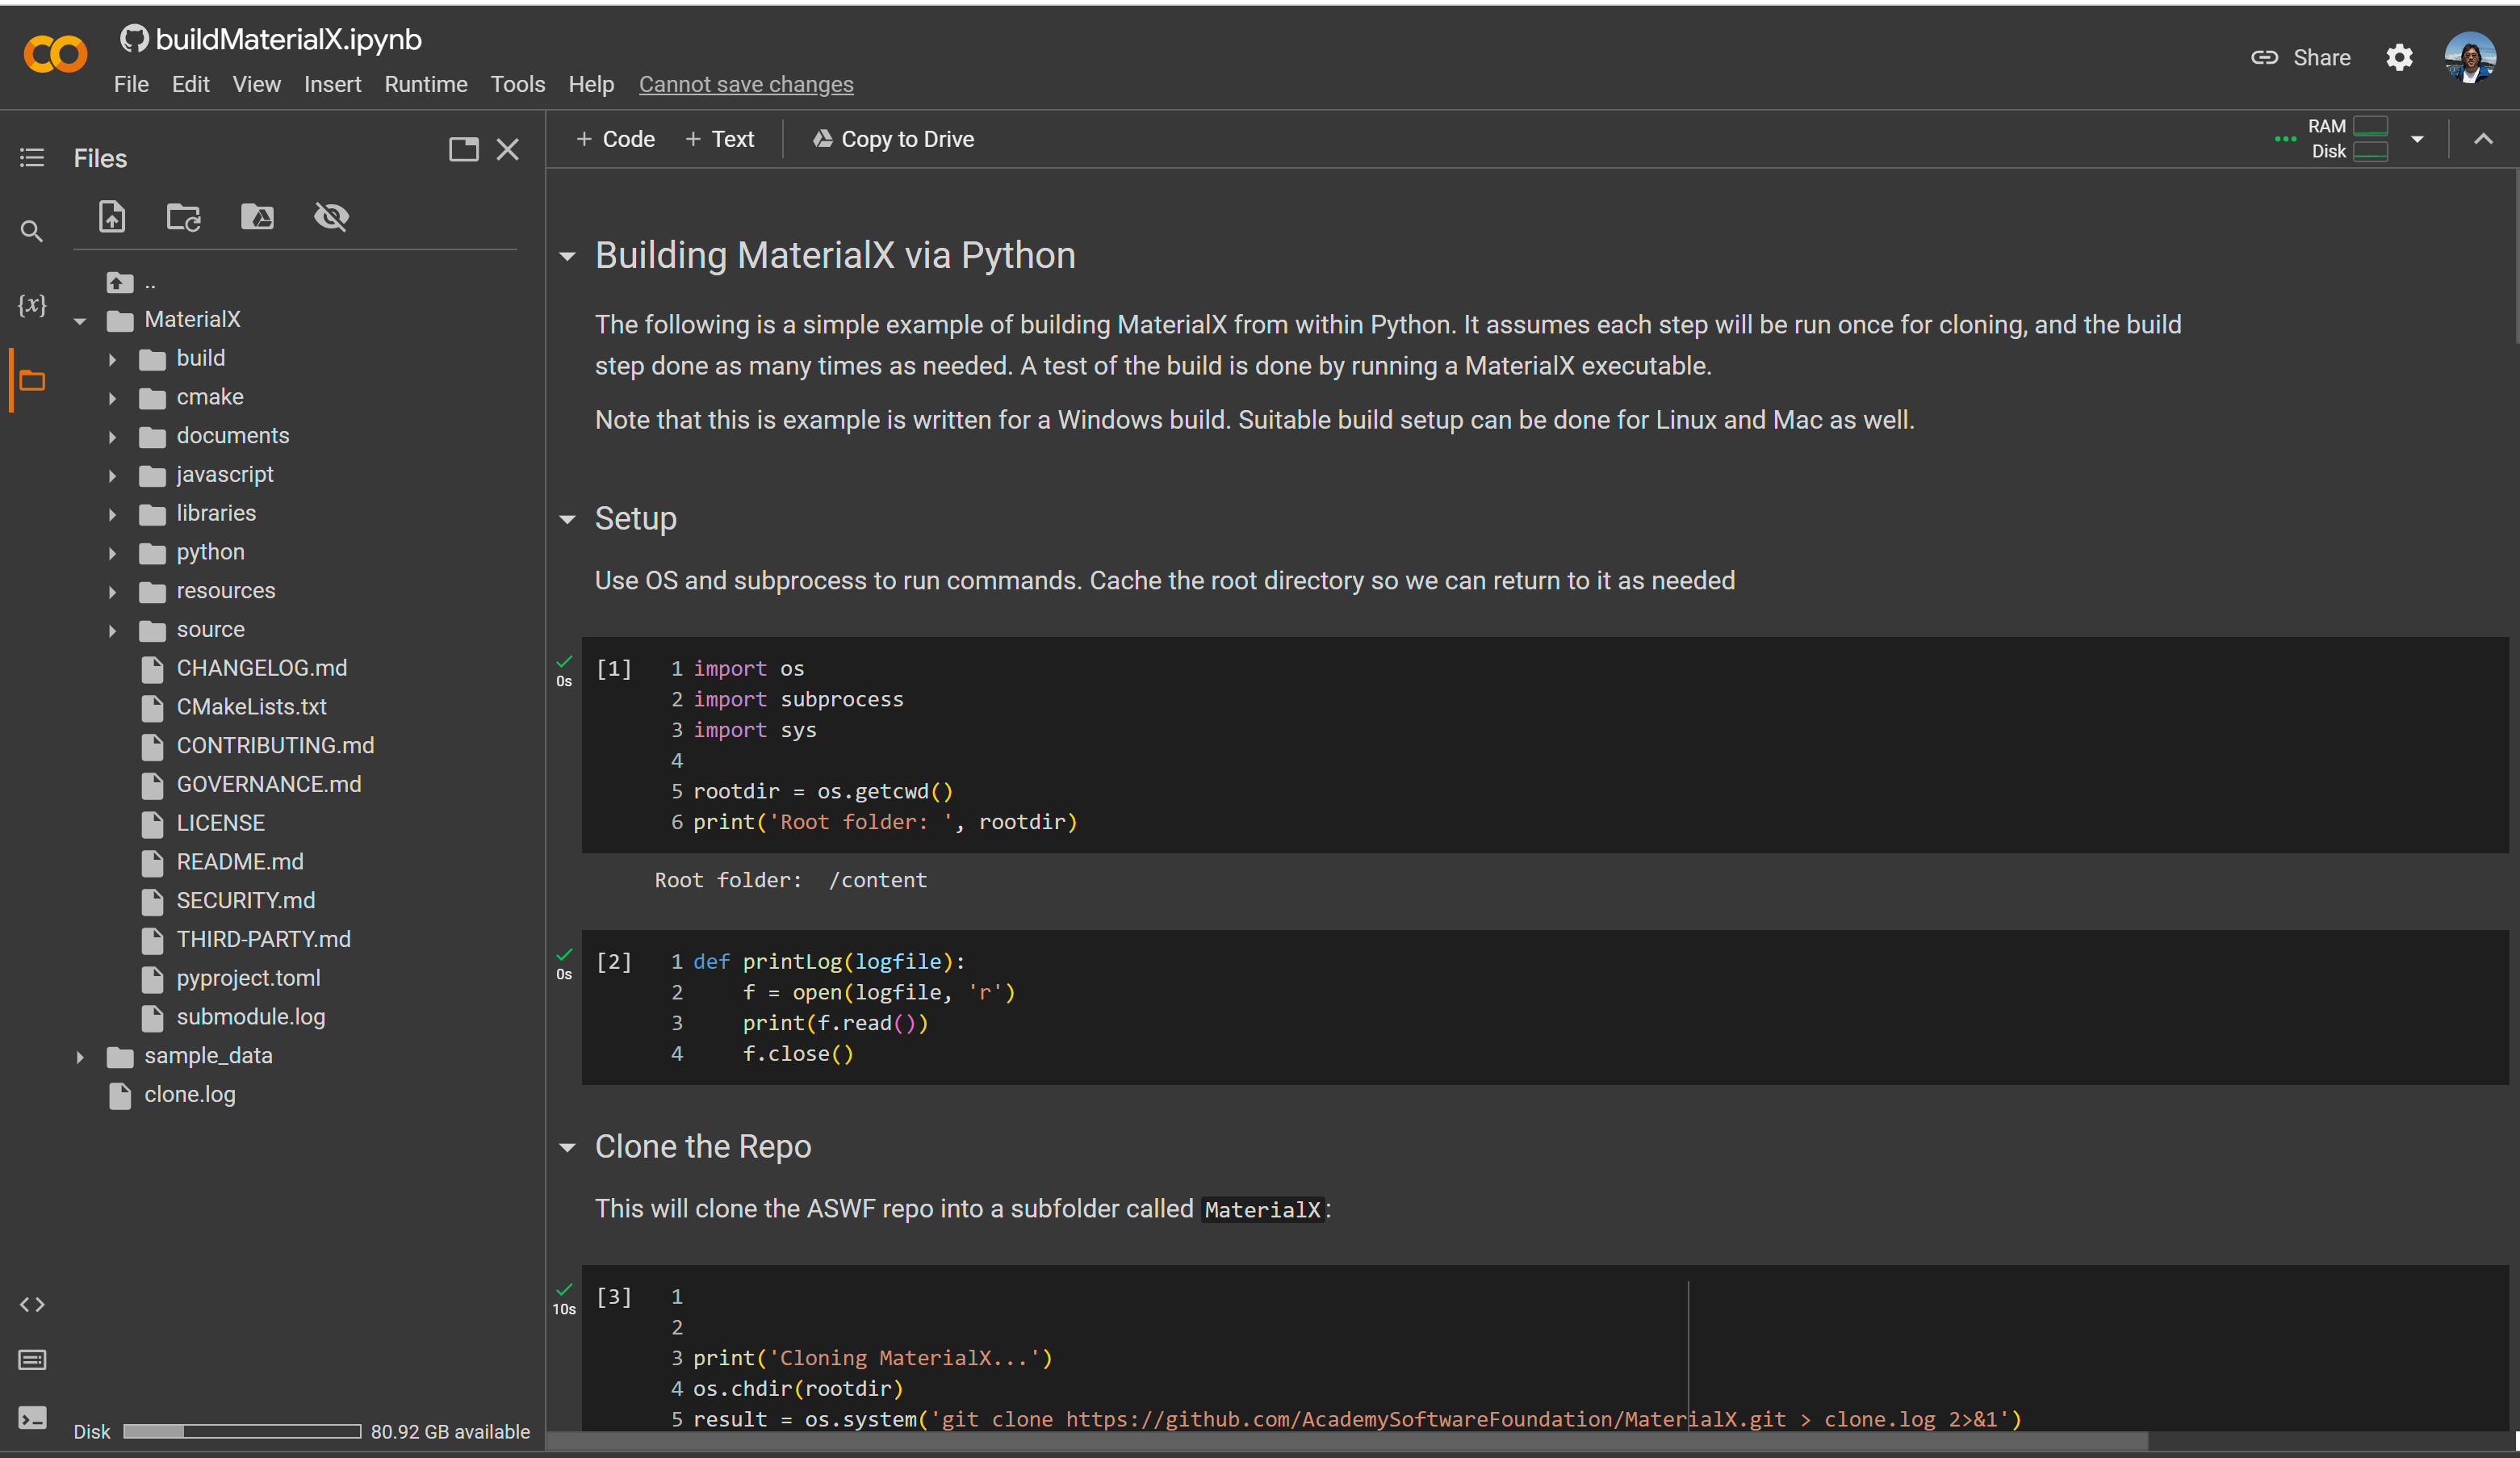Open Files pane in new window
The image size is (2520, 1458).
pos(463,150)
